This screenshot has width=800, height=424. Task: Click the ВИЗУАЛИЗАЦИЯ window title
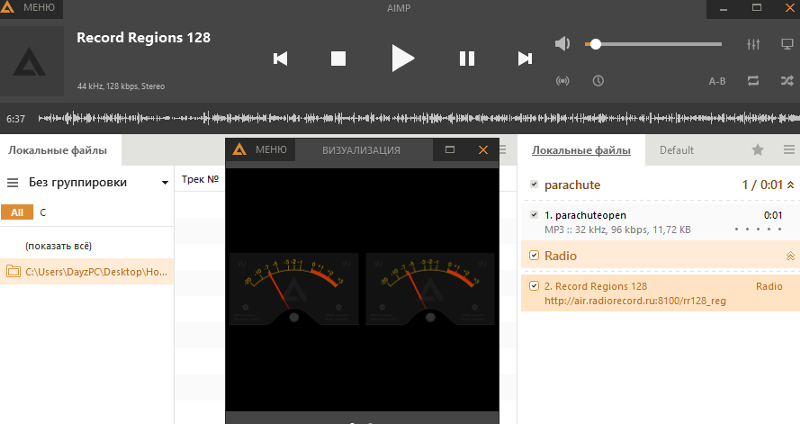[361, 151]
